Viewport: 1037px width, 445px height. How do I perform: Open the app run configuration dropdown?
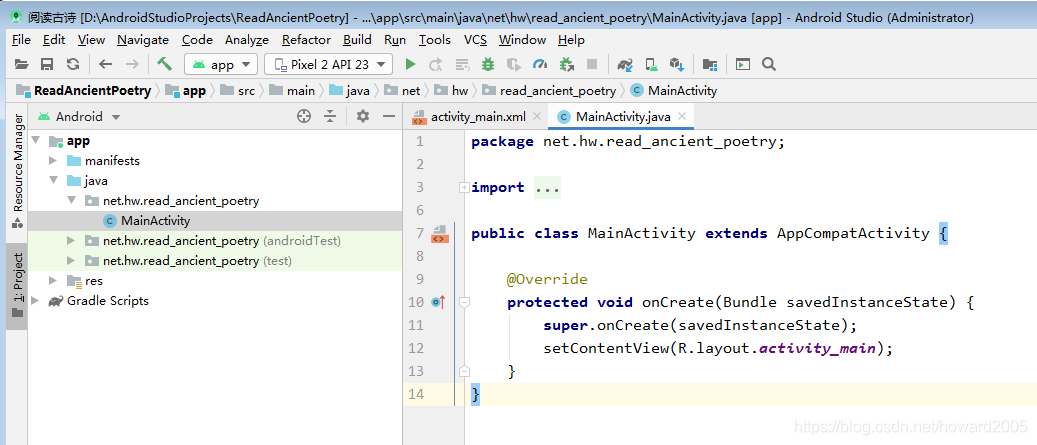(x=221, y=64)
